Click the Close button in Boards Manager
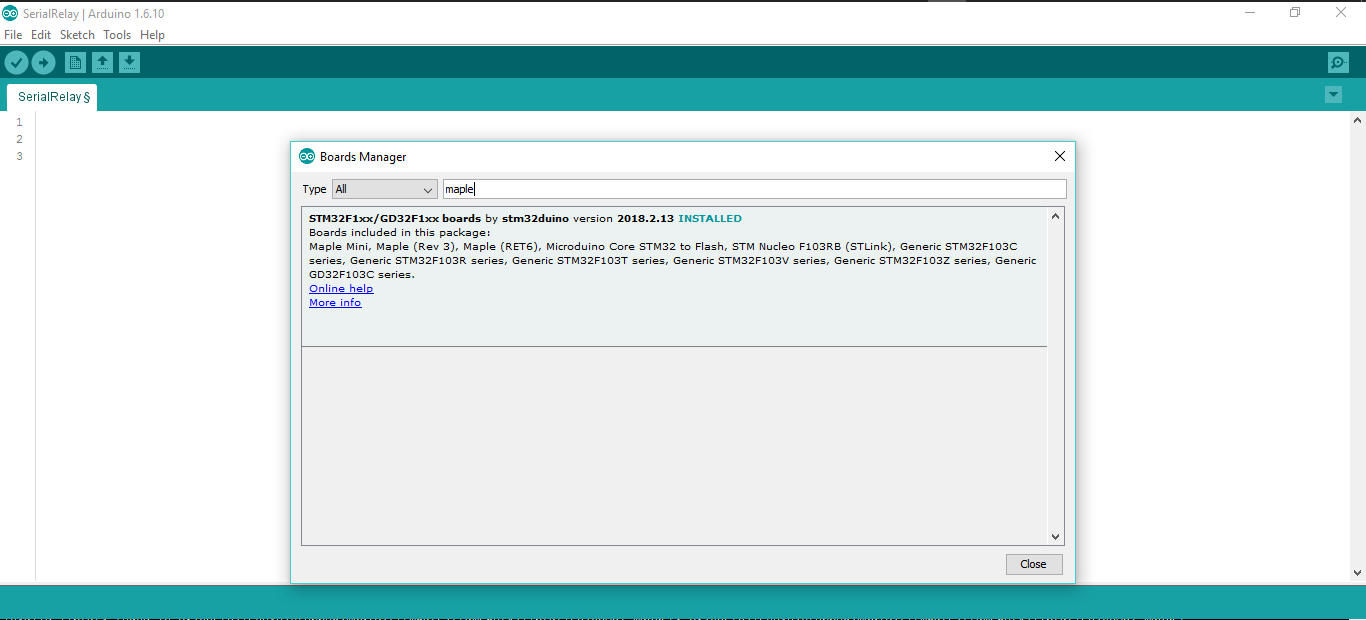This screenshot has width=1366, height=620. tap(1034, 564)
